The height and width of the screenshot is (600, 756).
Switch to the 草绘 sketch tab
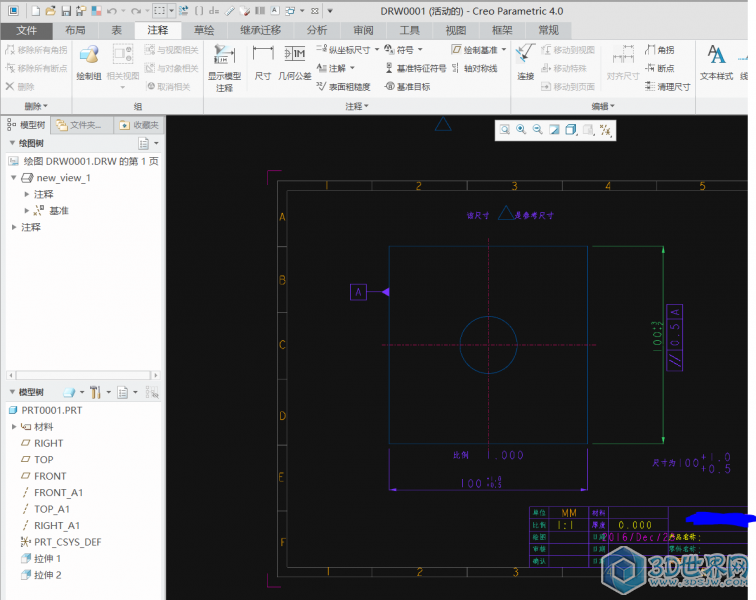(x=204, y=30)
